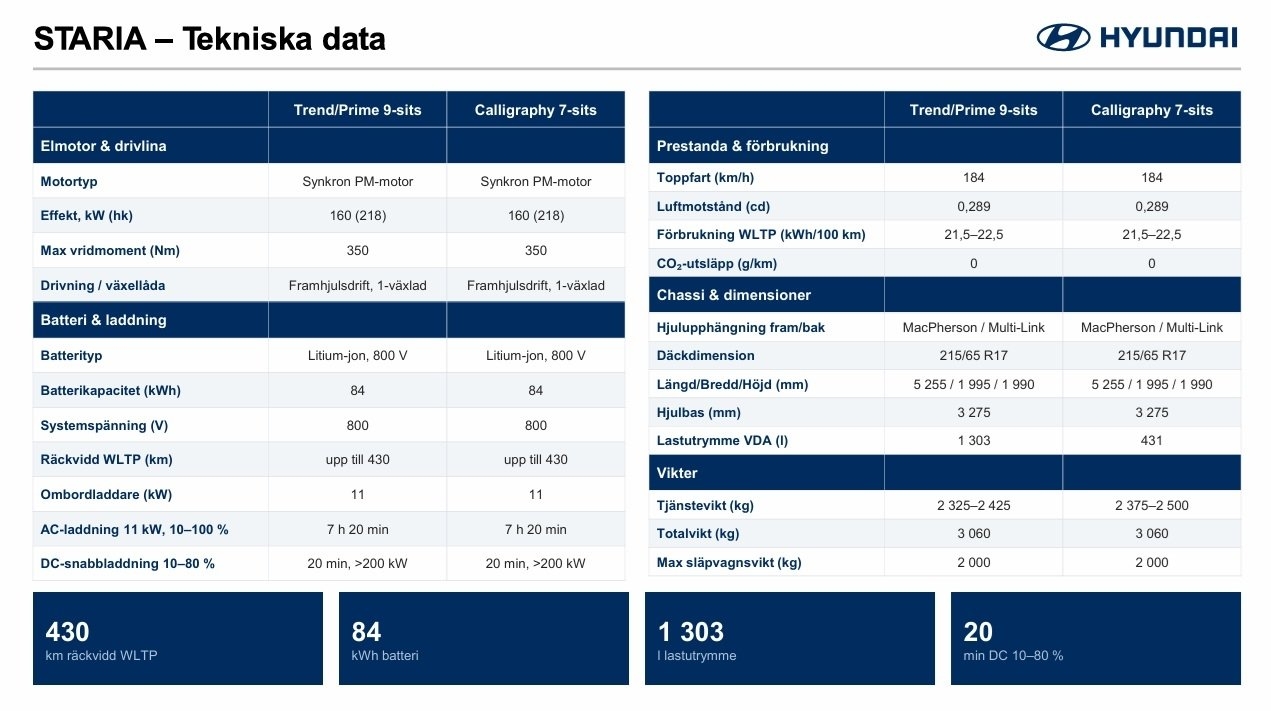Image resolution: width=1271 pixels, height=711 pixels.
Task: Click the "Vikter" section header
Action: coord(677,473)
